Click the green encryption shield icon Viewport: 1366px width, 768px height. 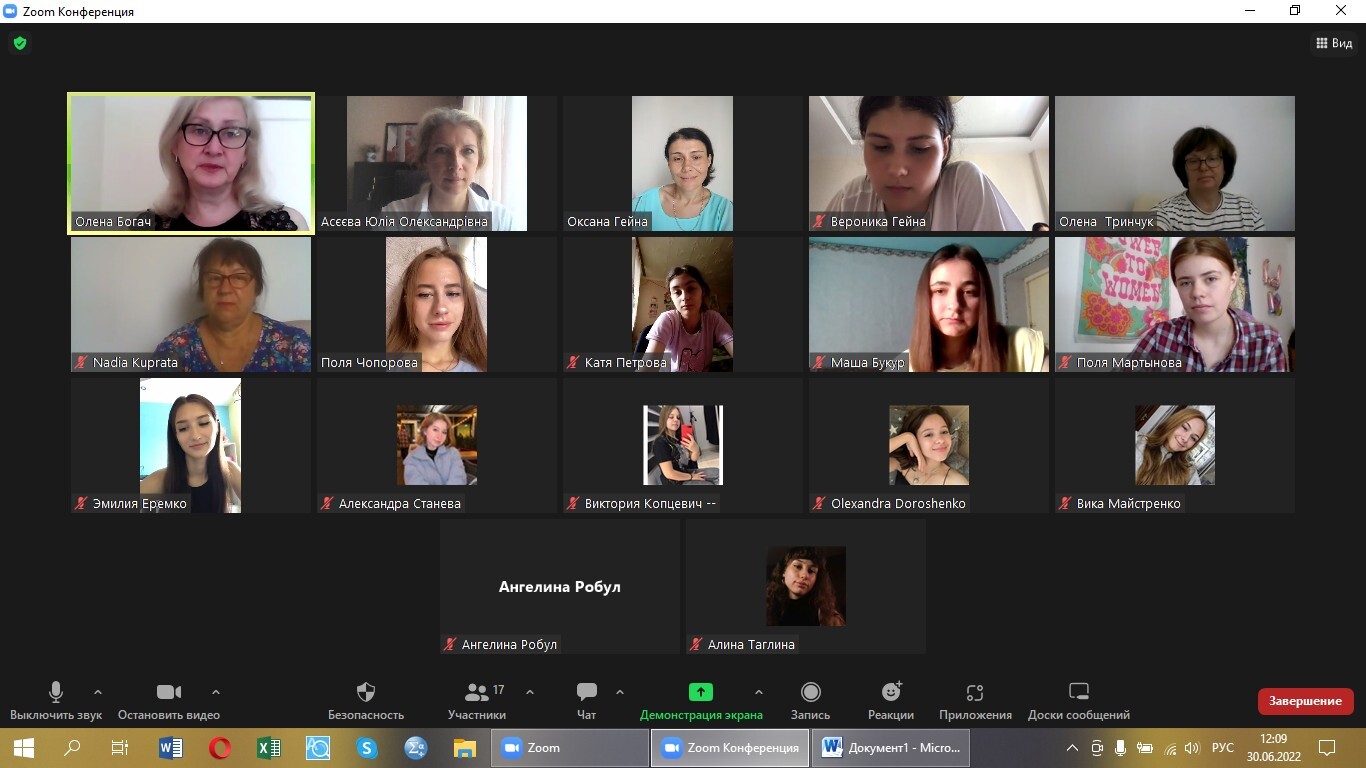(19, 43)
